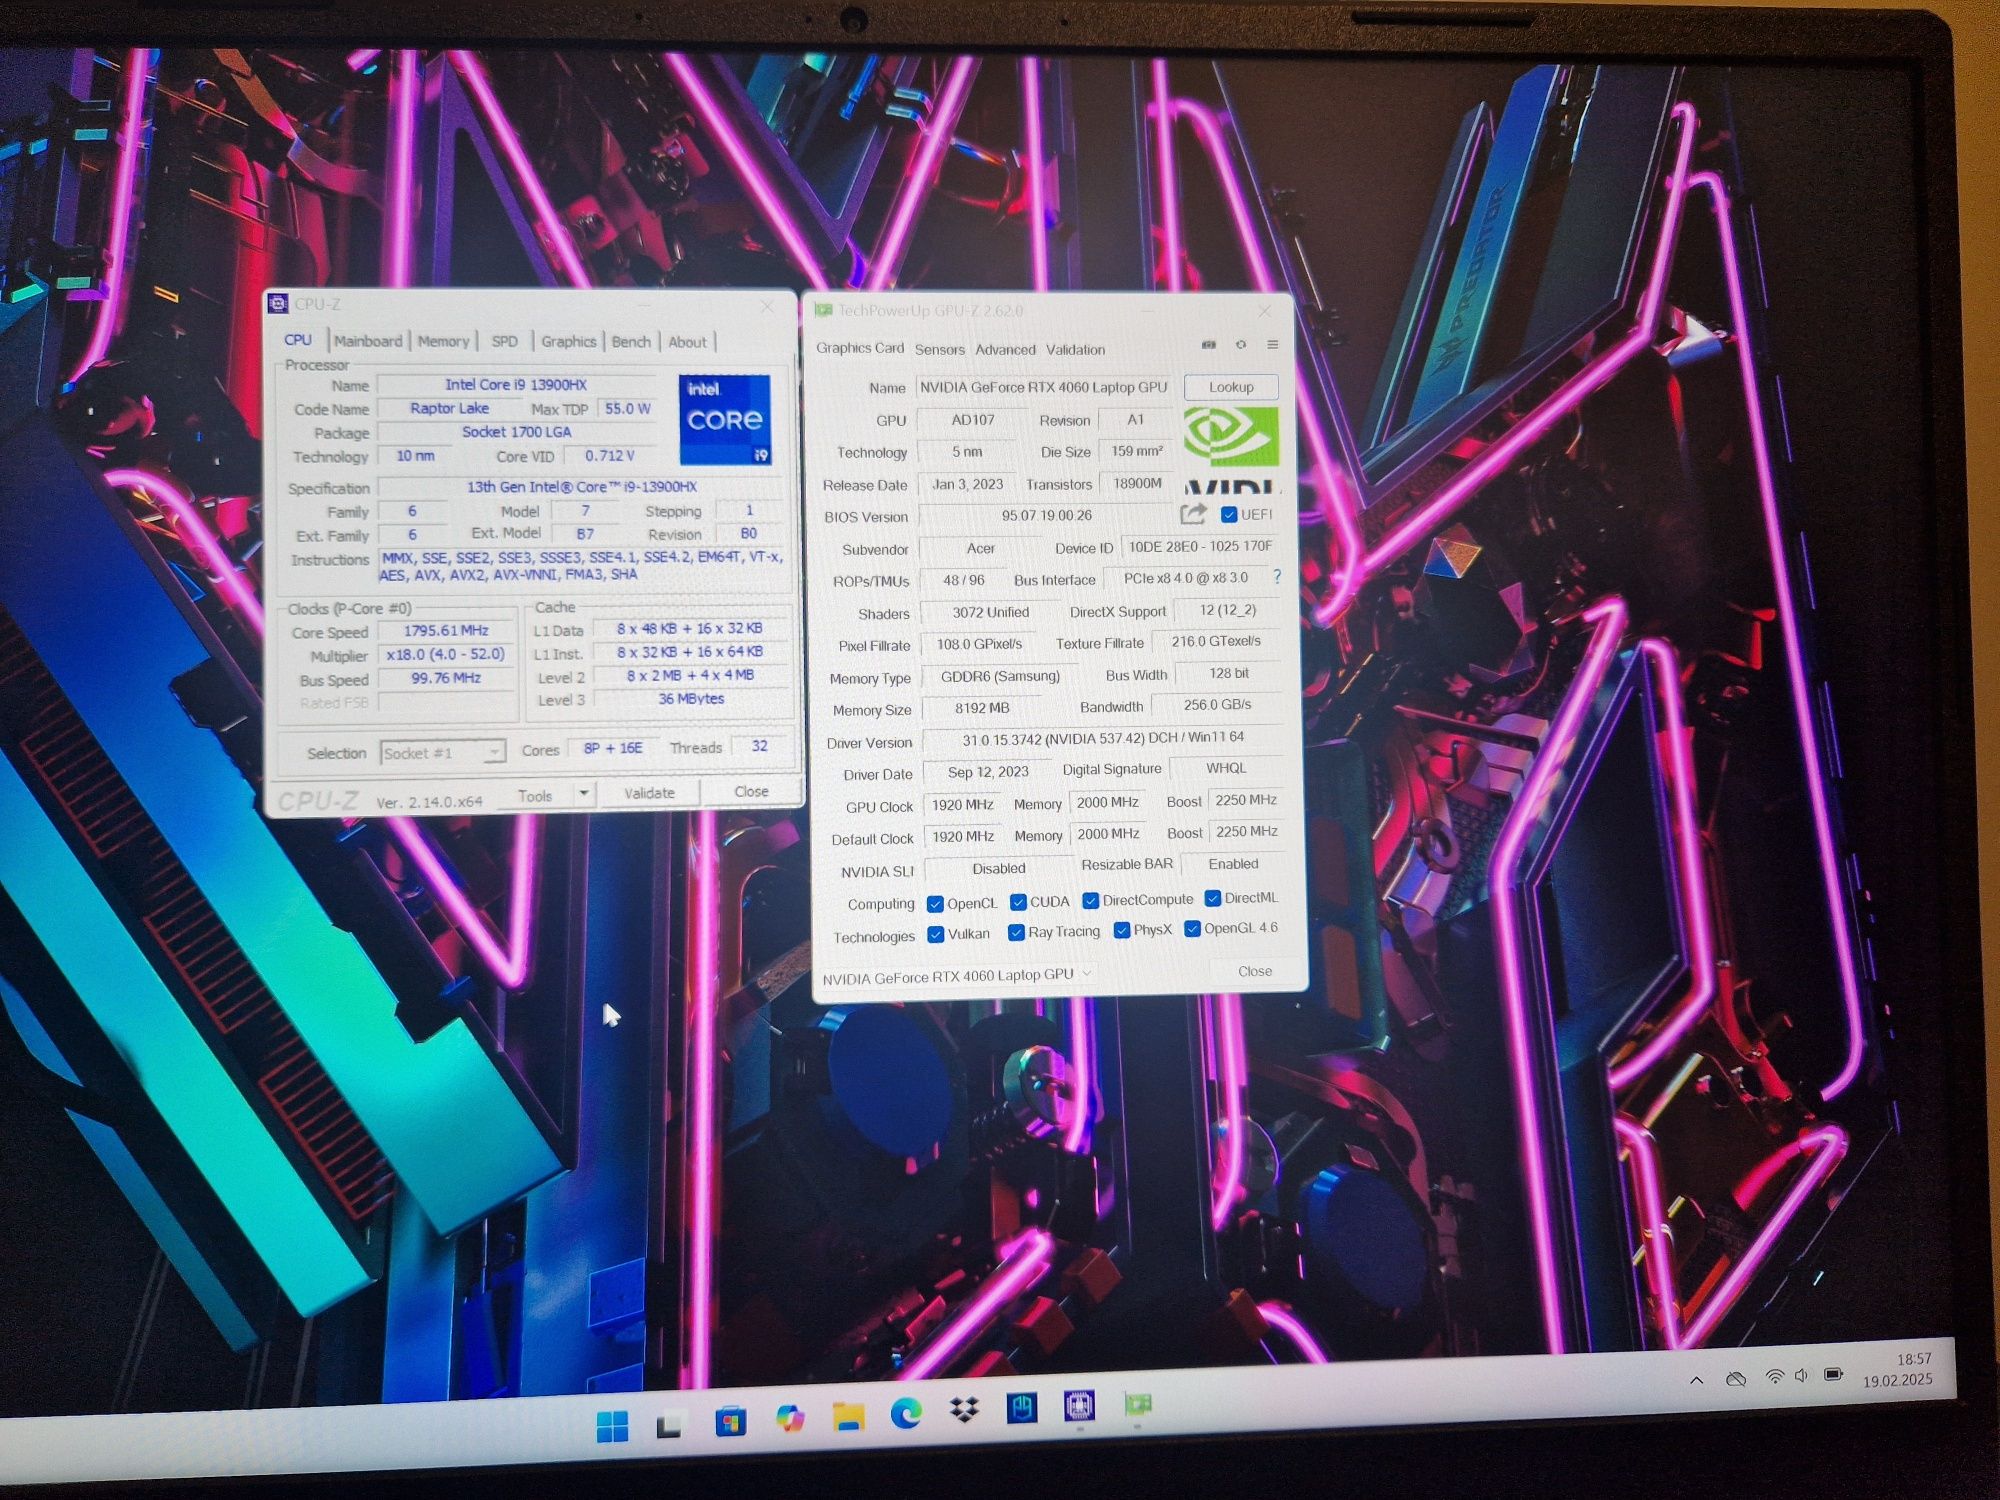This screenshot has height=1500, width=2000.
Task: Toggle the CUDA checkbox
Action: (1018, 902)
